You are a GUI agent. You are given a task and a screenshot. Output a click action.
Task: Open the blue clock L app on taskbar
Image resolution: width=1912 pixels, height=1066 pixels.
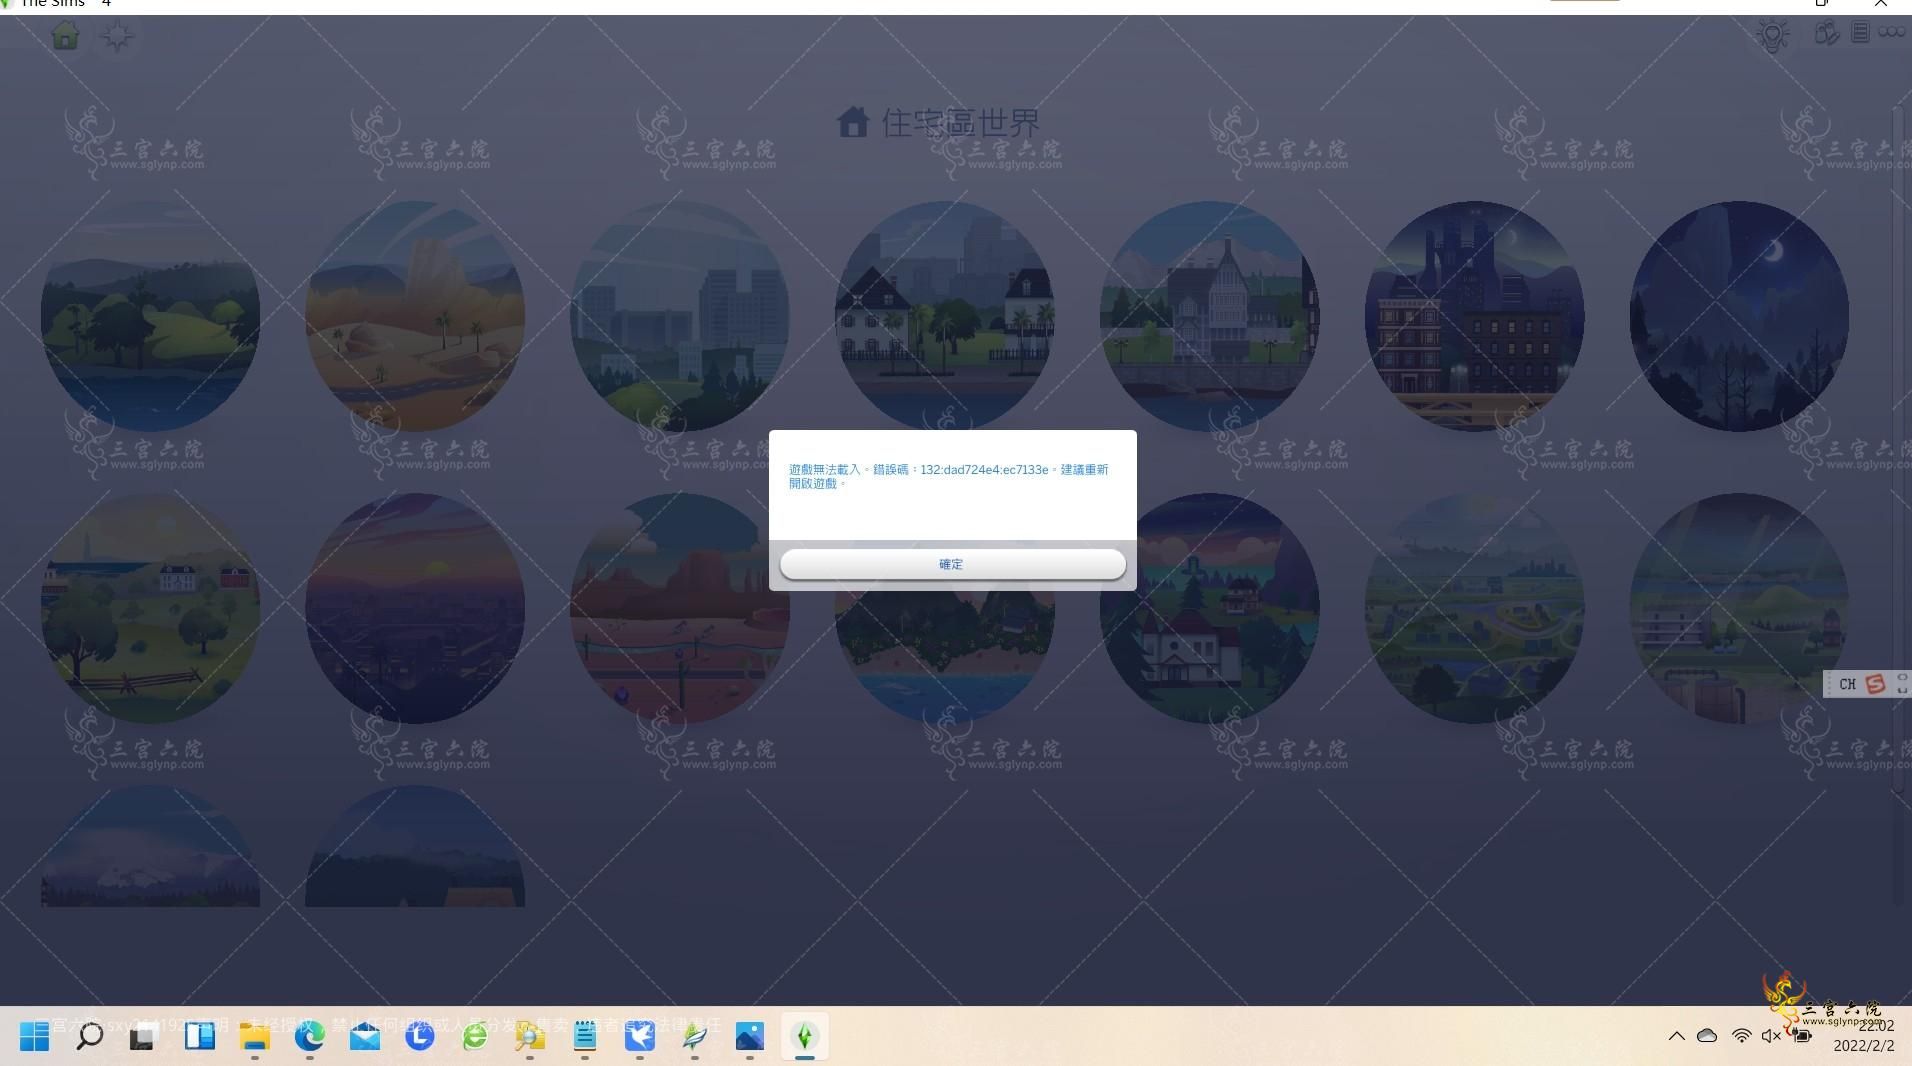click(419, 1036)
